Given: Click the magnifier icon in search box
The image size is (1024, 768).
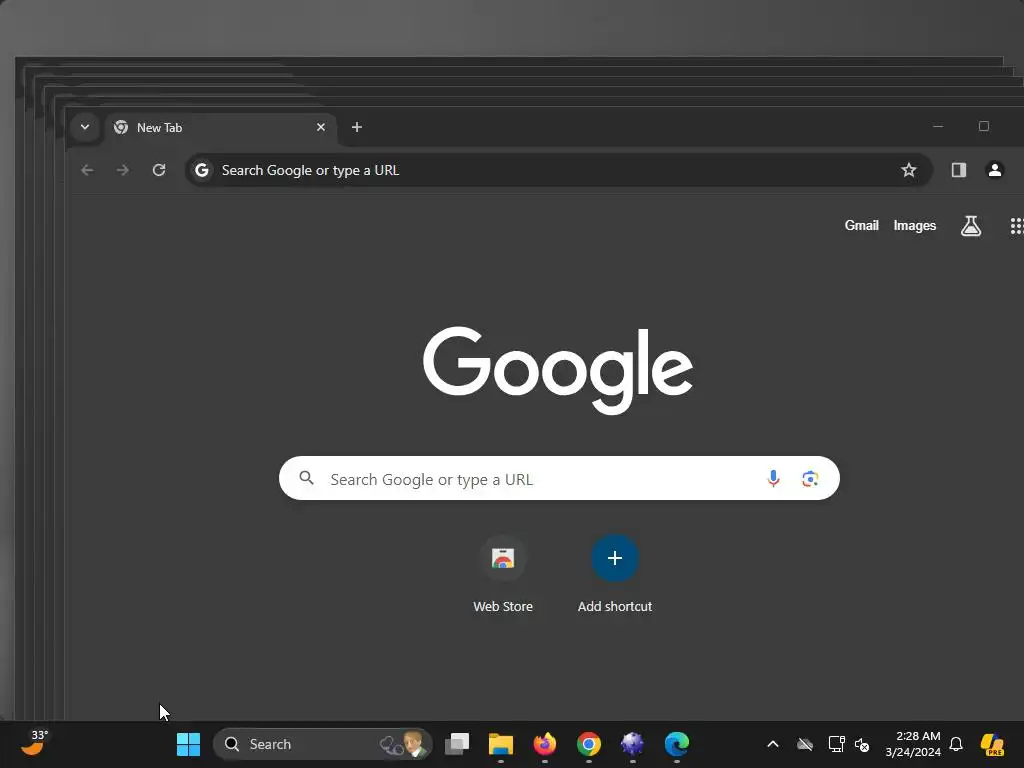Looking at the screenshot, I should point(306,478).
